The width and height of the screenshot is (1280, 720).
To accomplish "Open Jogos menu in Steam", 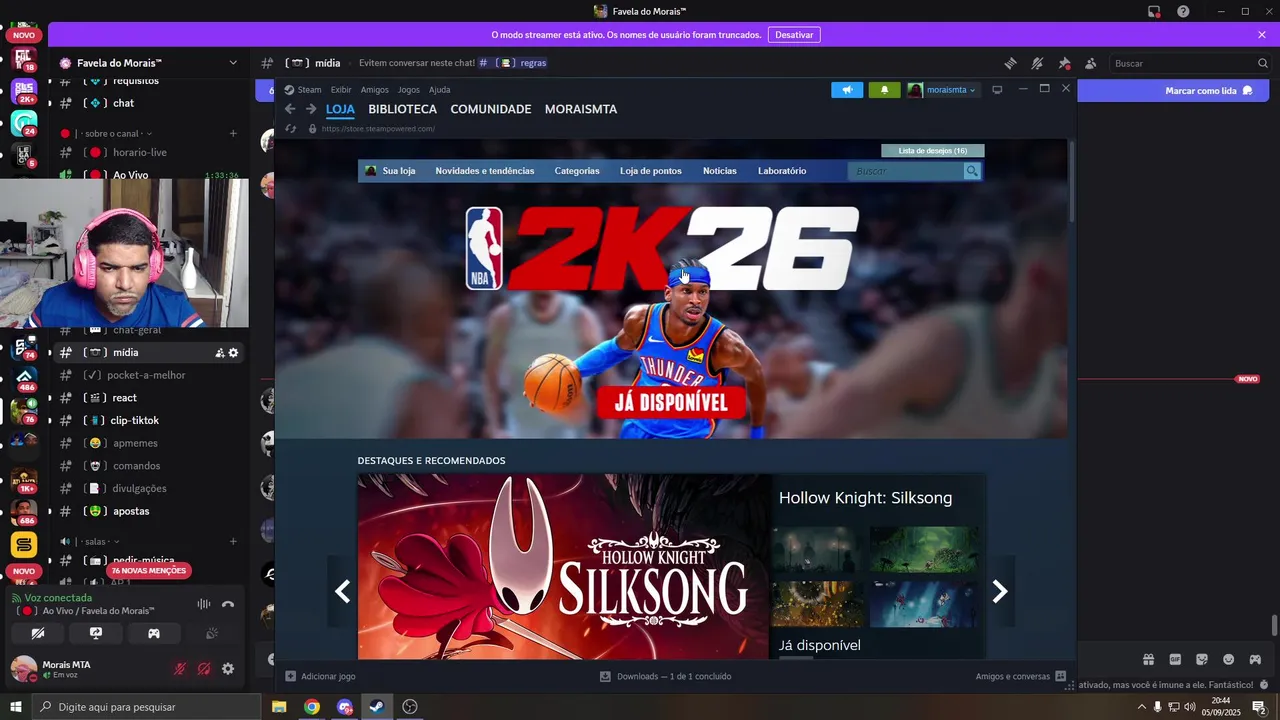I will click(x=409, y=90).
